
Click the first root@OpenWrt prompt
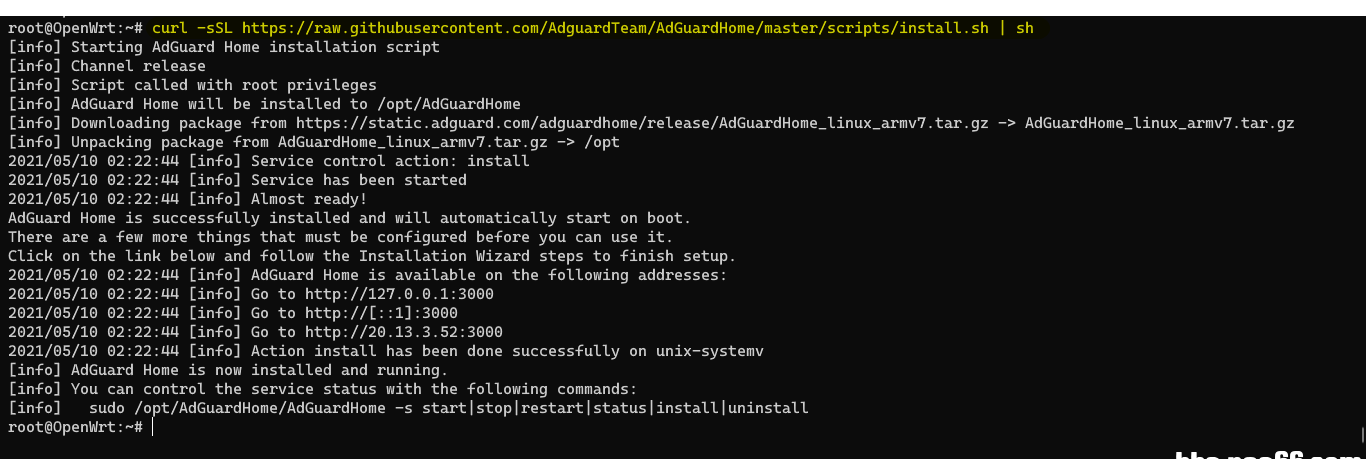coord(75,28)
